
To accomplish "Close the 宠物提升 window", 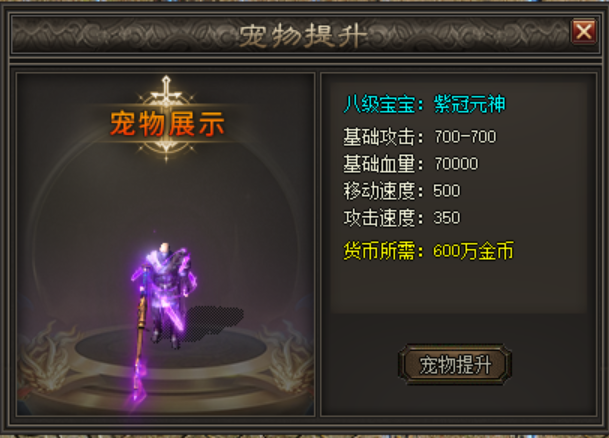I will (x=583, y=31).
